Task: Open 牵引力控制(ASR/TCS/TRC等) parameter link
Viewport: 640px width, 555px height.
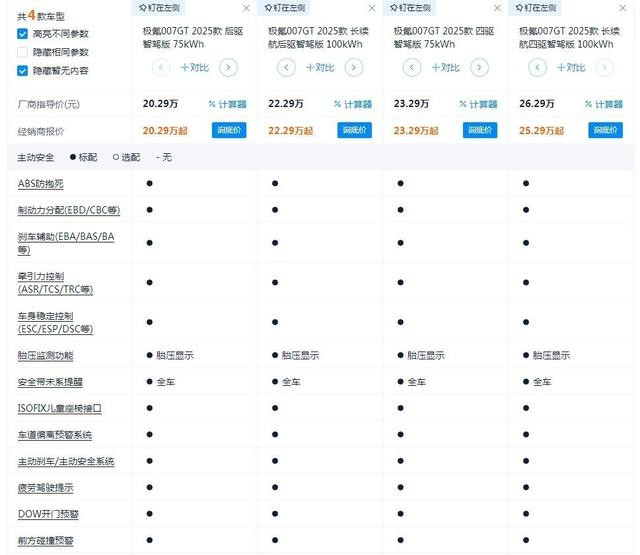Action: (55, 283)
